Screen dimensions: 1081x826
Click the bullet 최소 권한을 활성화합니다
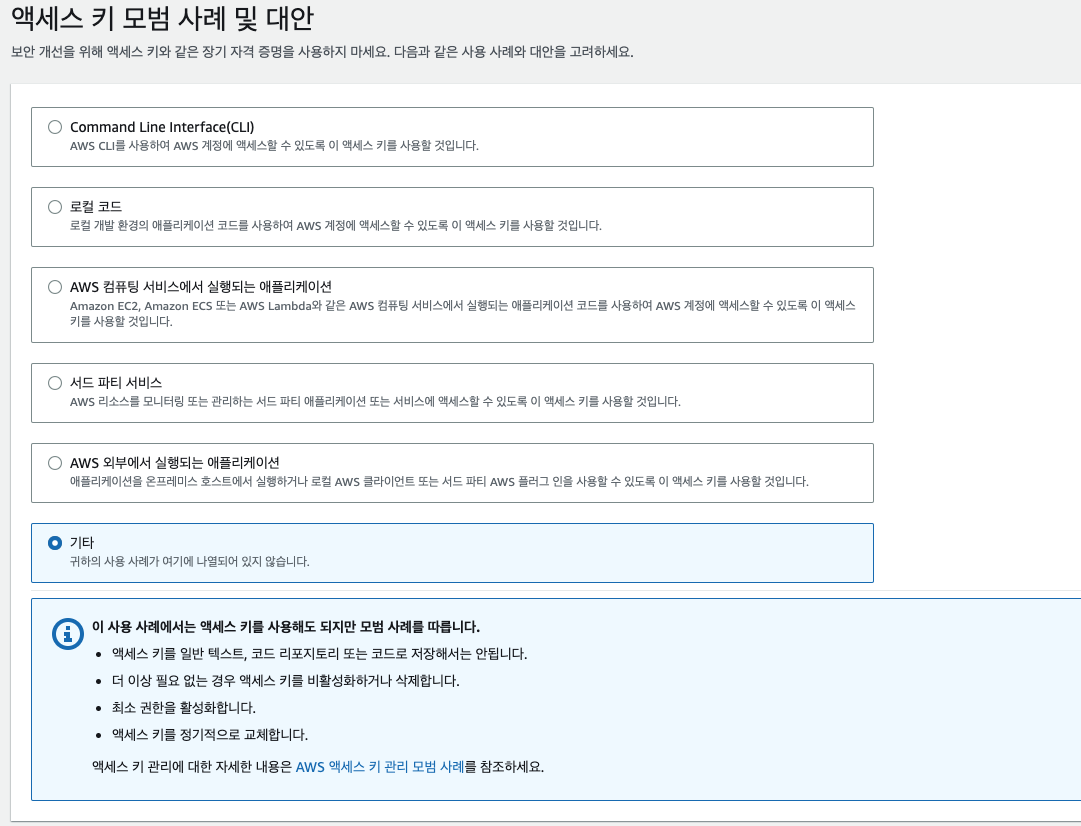coord(183,707)
